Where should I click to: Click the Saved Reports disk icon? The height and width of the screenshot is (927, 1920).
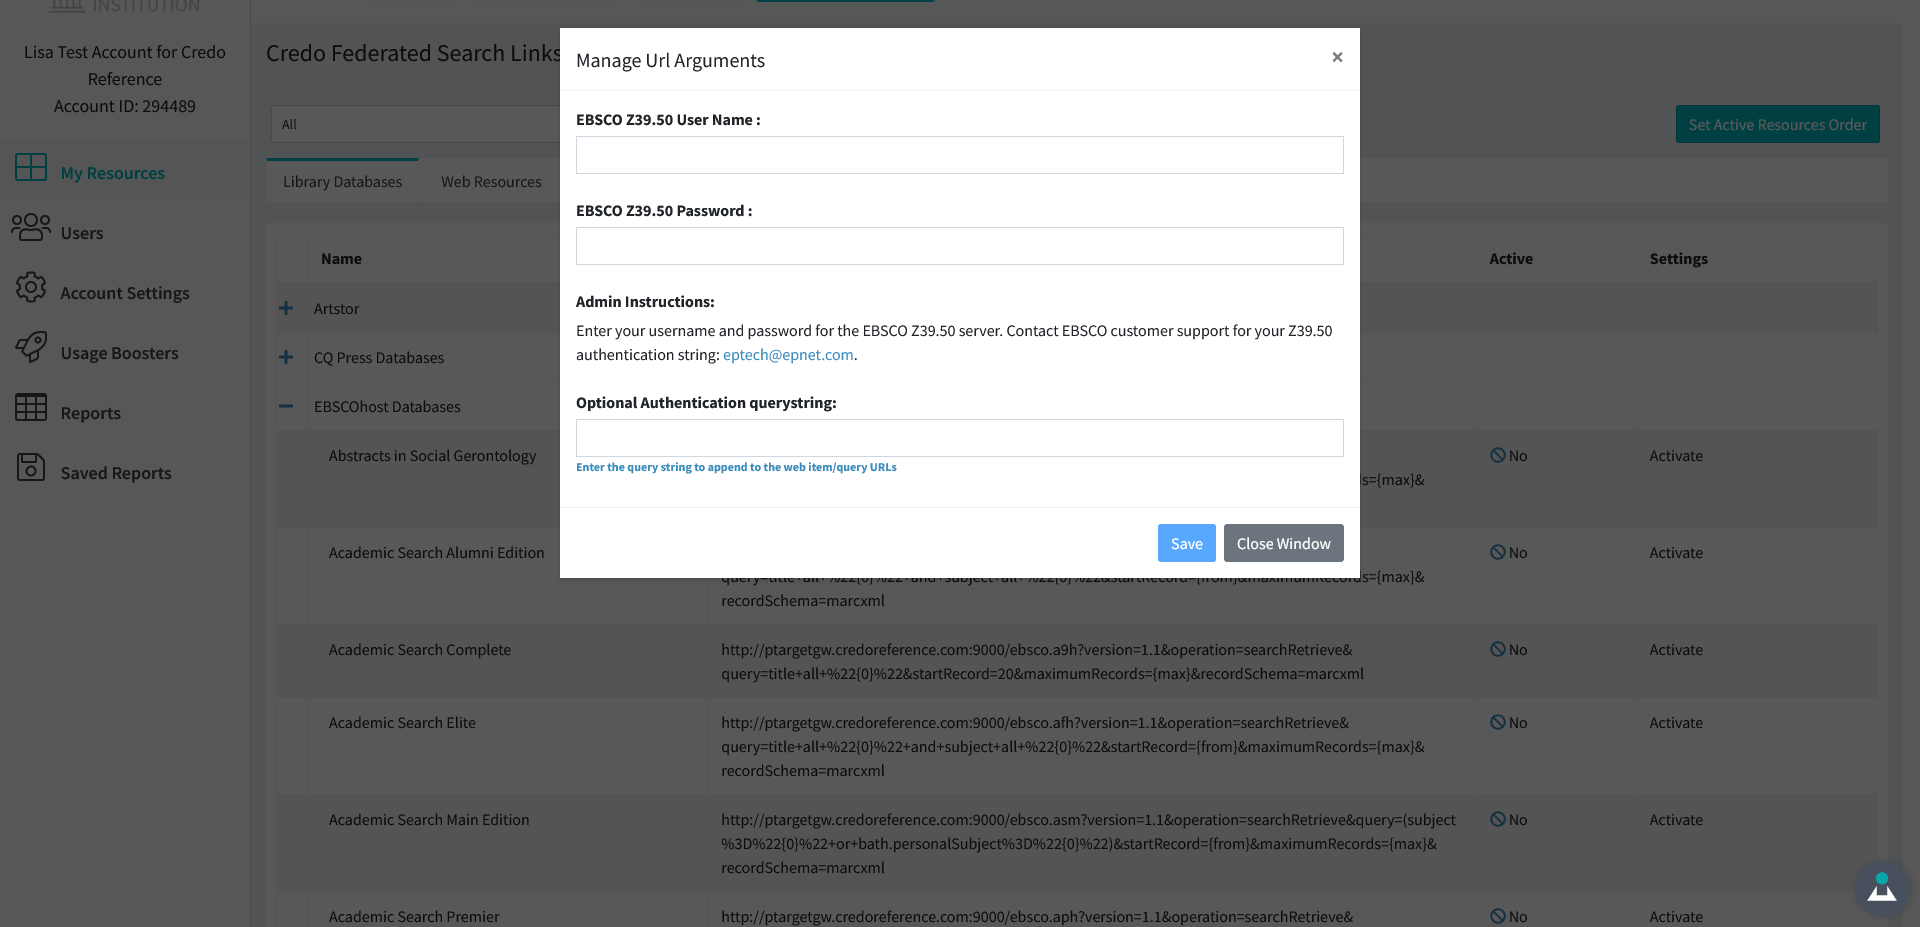pyautogui.click(x=31, y=467)
